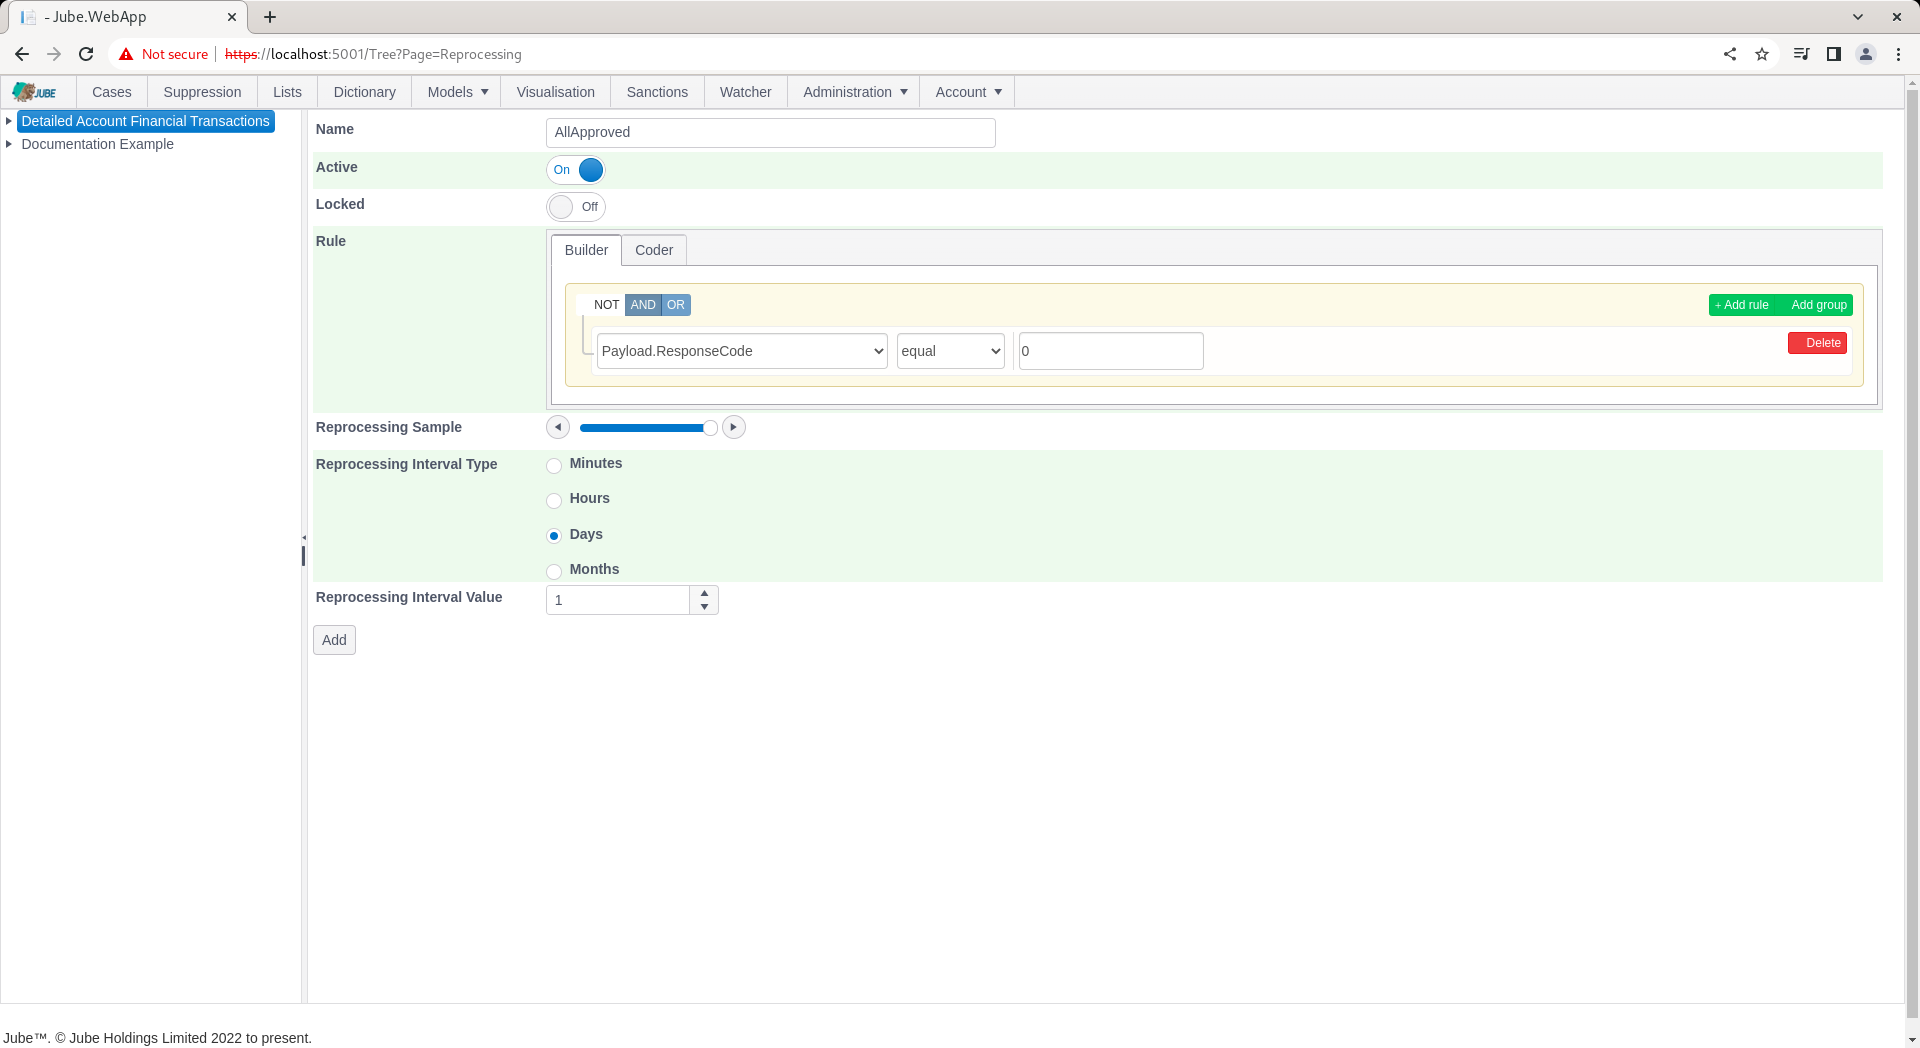
Task: Open the Suppression menu
Action: [x=202, y=92]
